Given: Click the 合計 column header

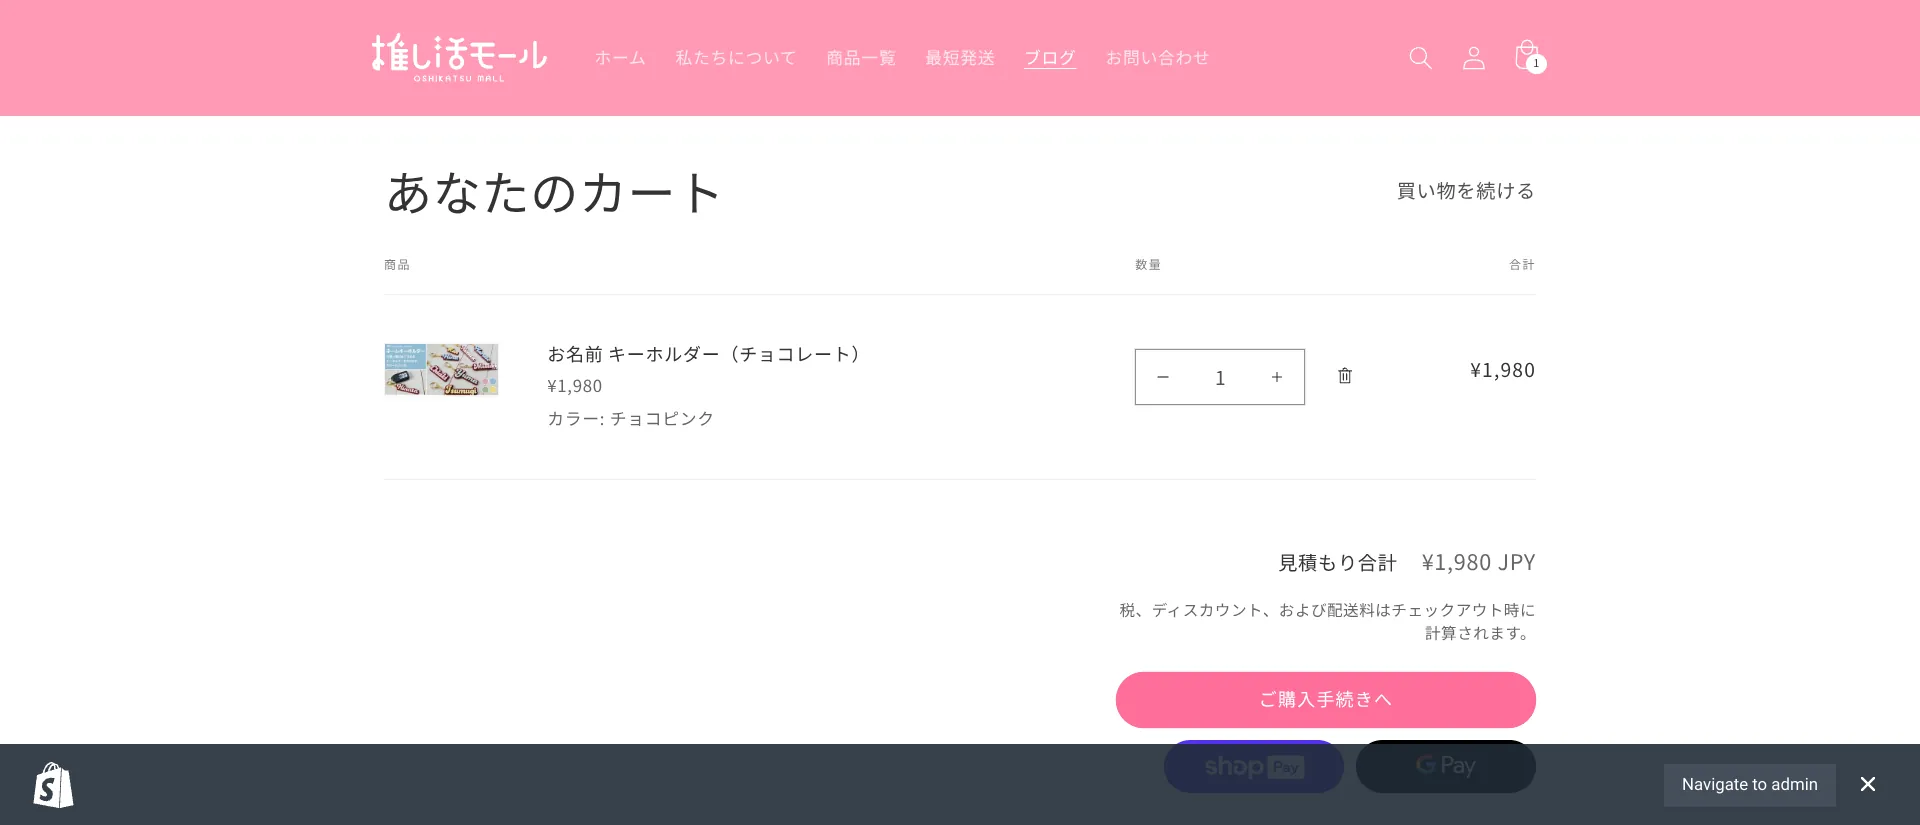Looking at the screenshot, I should coord(1522,265).
